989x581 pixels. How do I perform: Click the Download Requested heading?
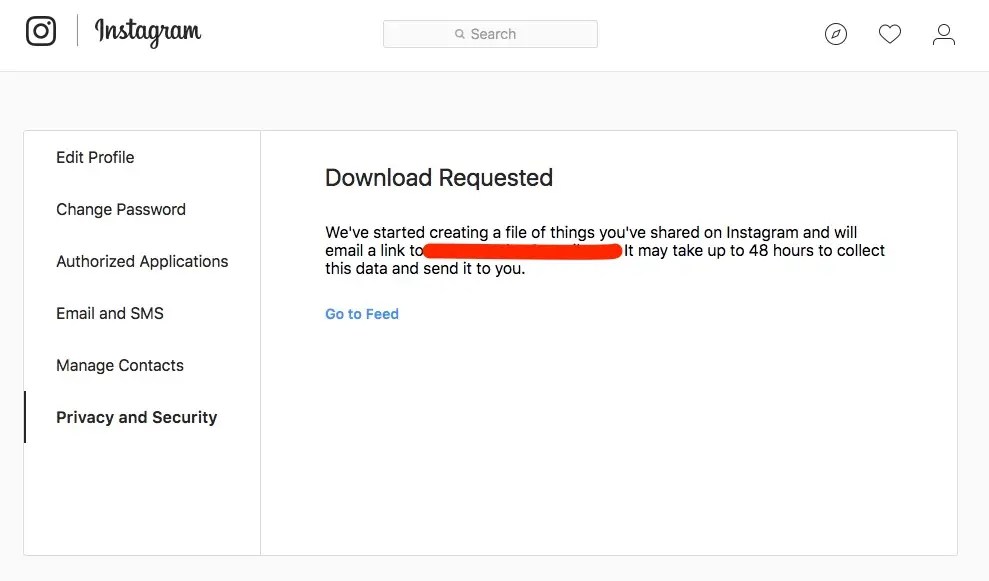439,178
